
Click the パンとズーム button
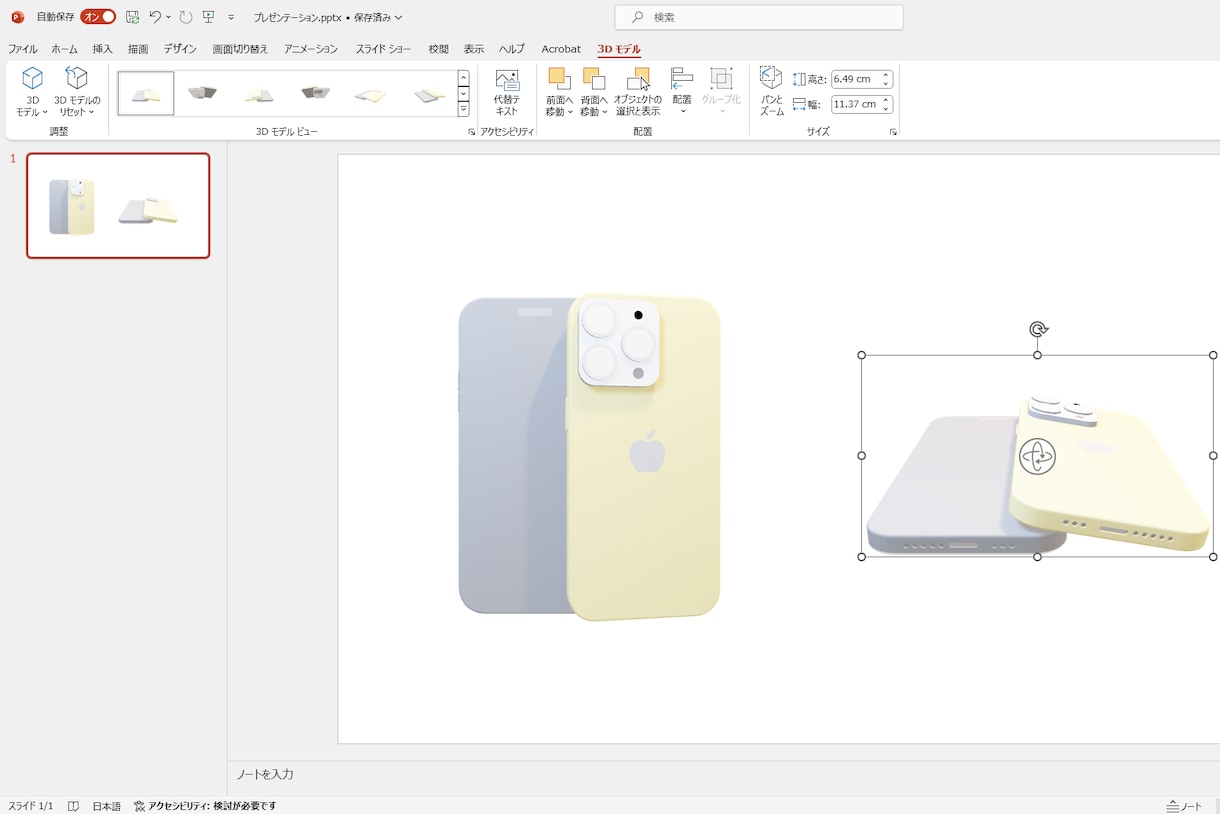coord(771,92)
